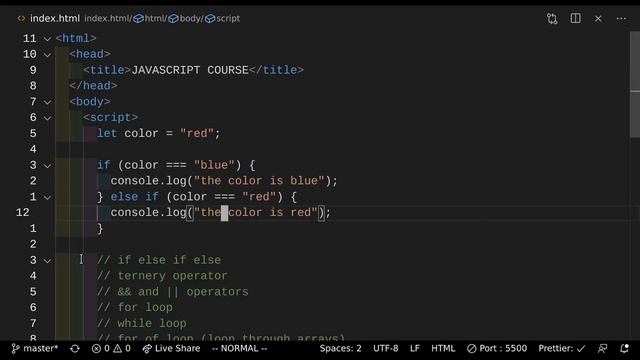Fold the comment block starting if else
Screen dimensions: 640x360
point(47,260)
